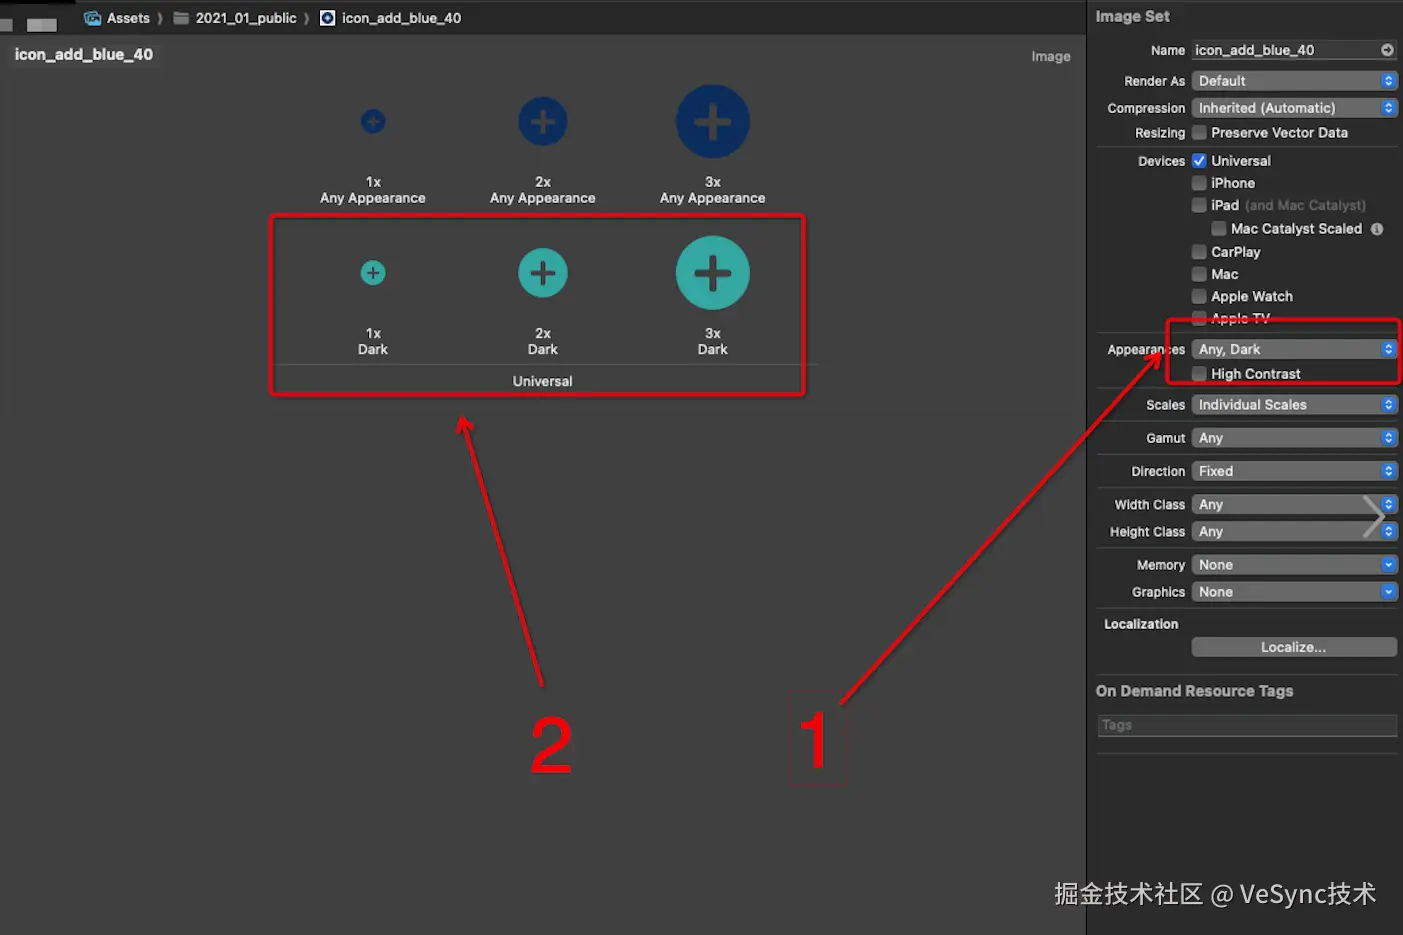Screen dimensions: 1403x935
Task: Click the Localize... button
Action: pos(1294,647)
